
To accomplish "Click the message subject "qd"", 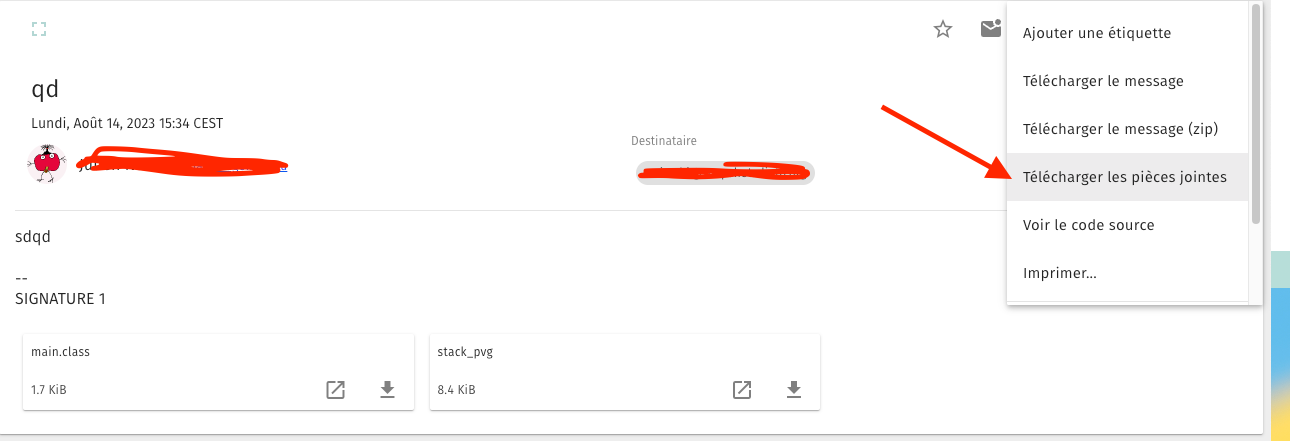I will pyautogui.click(x=46, y=89).
